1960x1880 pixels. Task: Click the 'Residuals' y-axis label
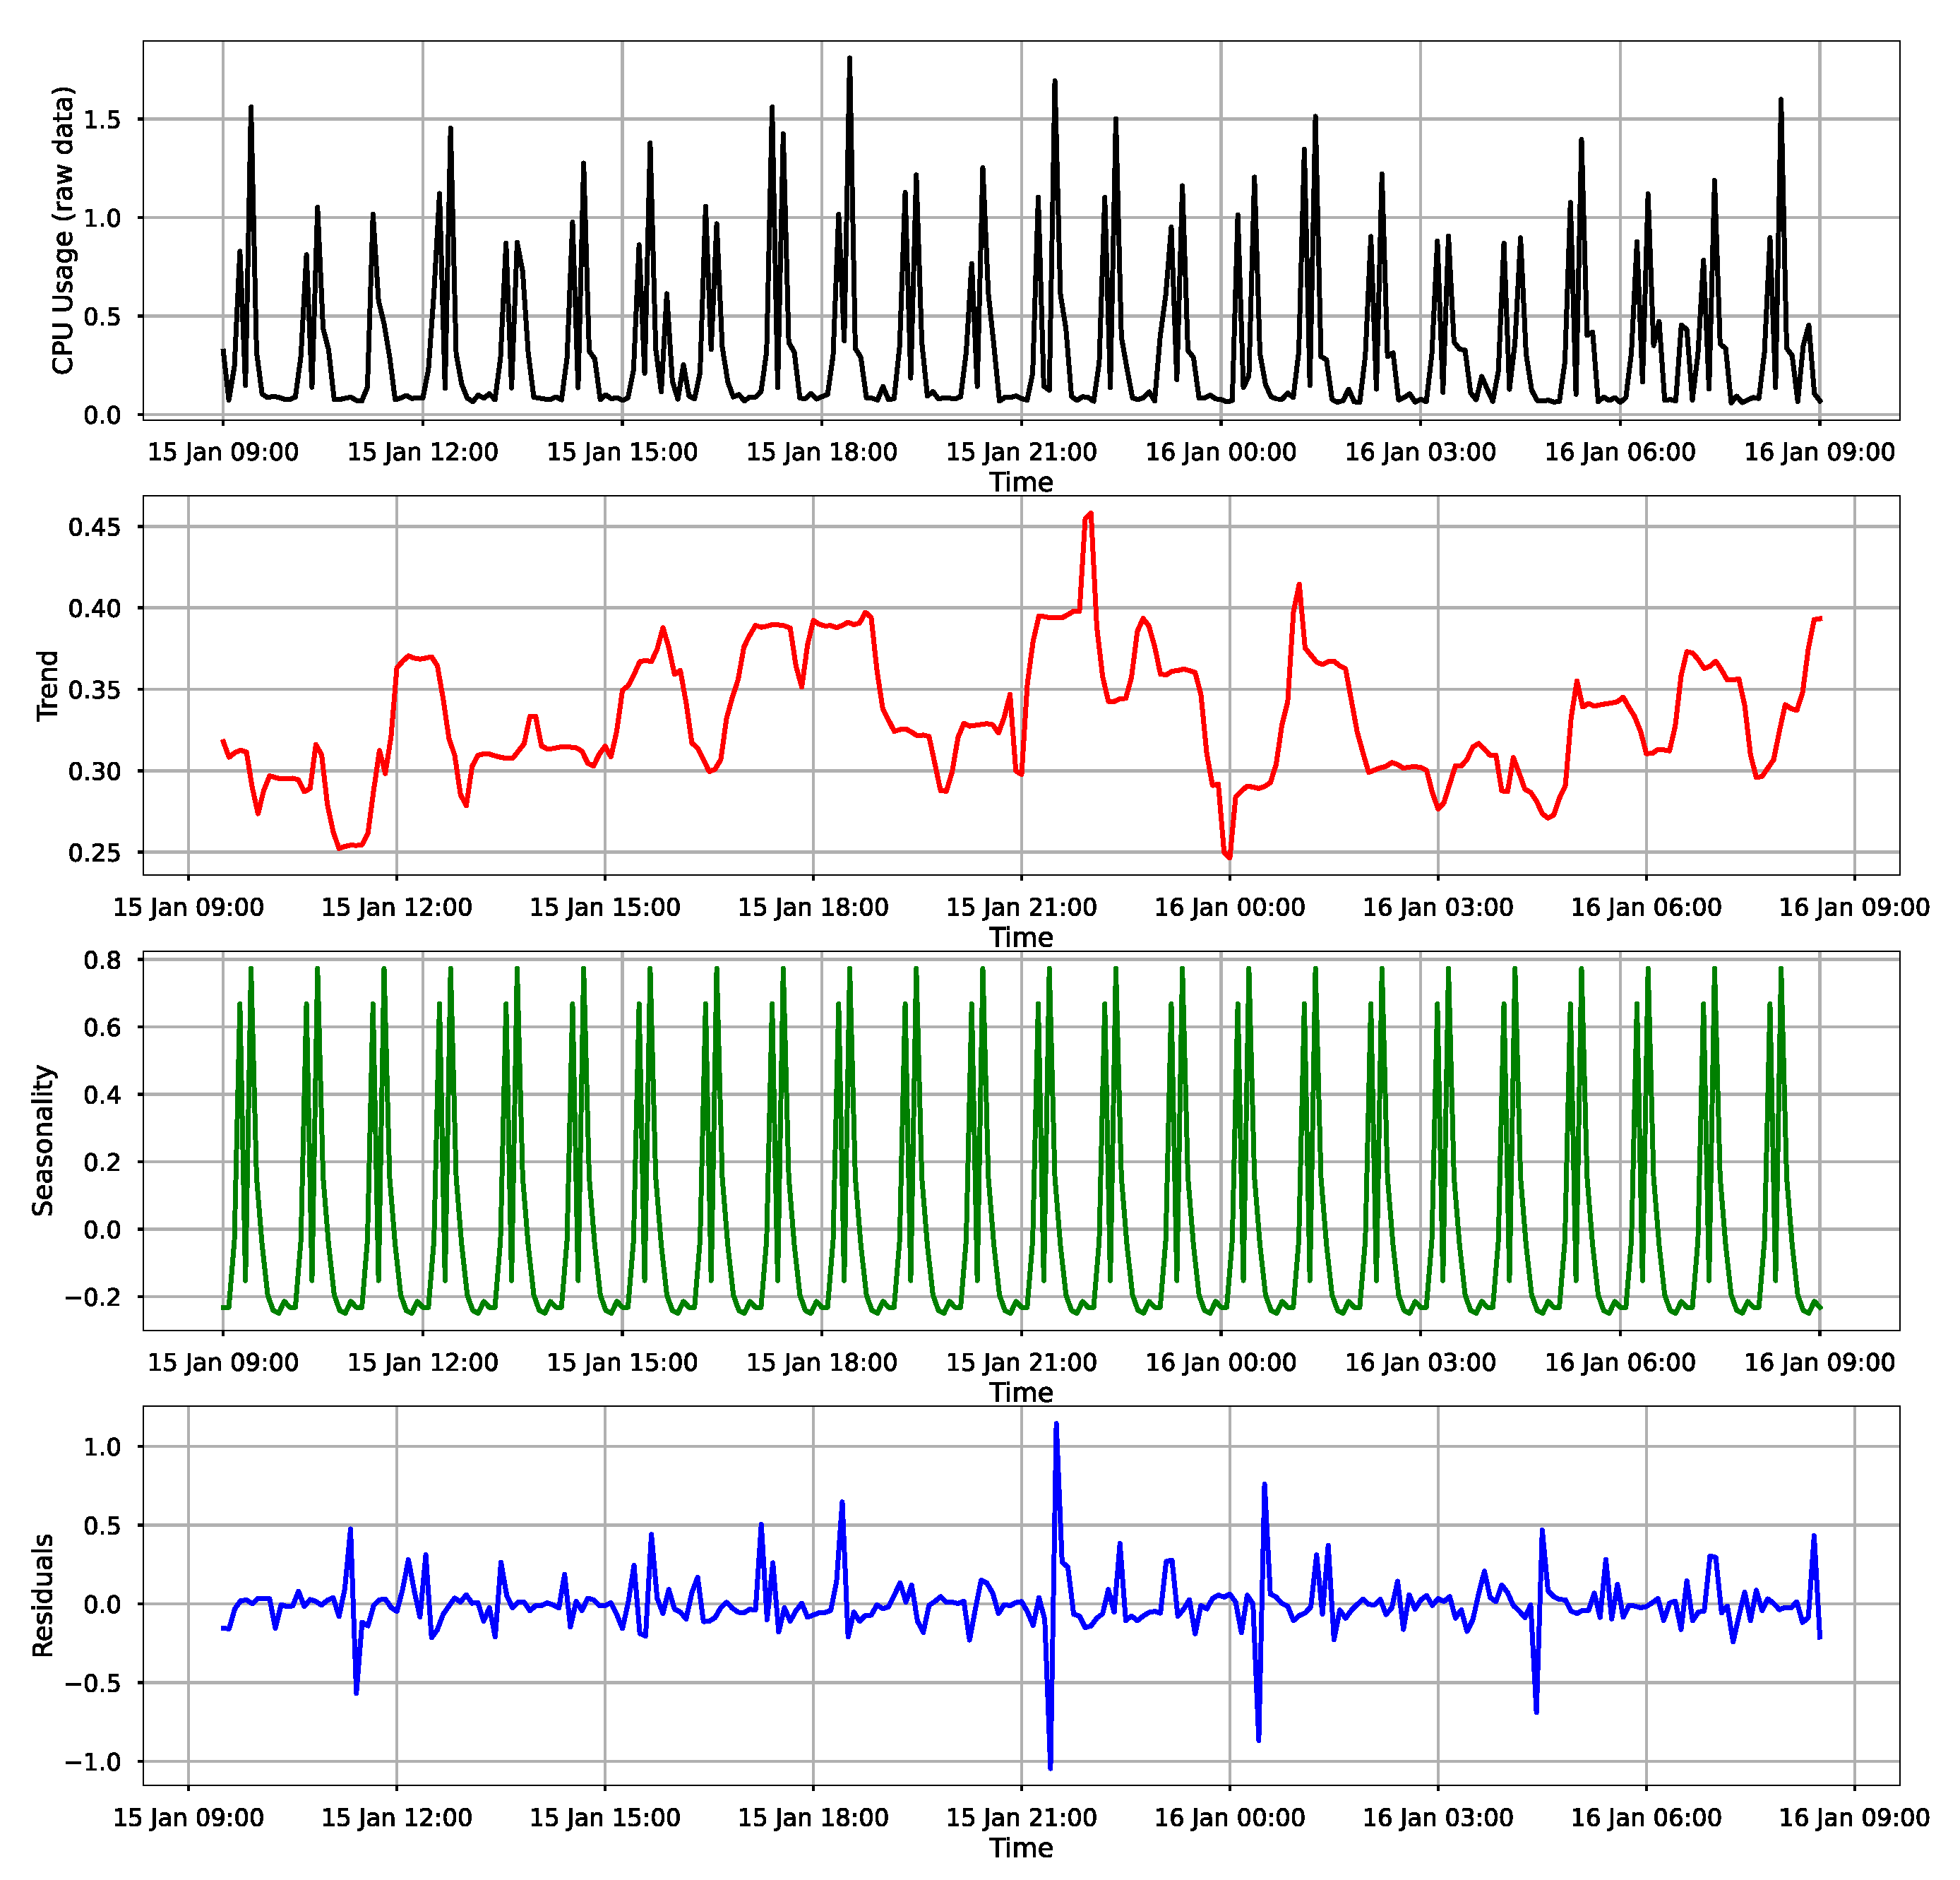click(43, 1595)
